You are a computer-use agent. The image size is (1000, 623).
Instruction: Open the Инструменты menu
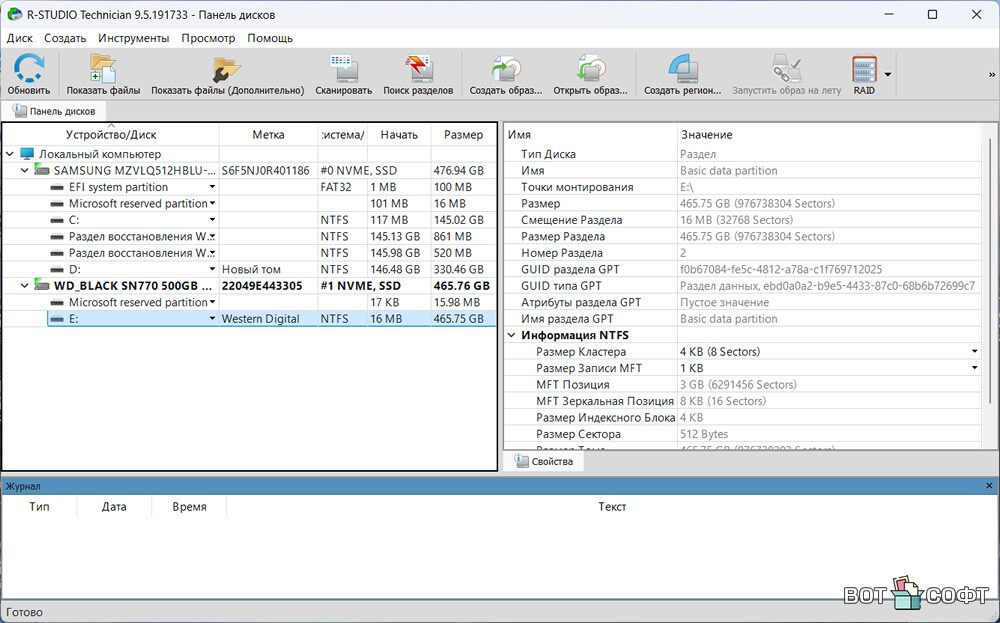tap(133, 38)
